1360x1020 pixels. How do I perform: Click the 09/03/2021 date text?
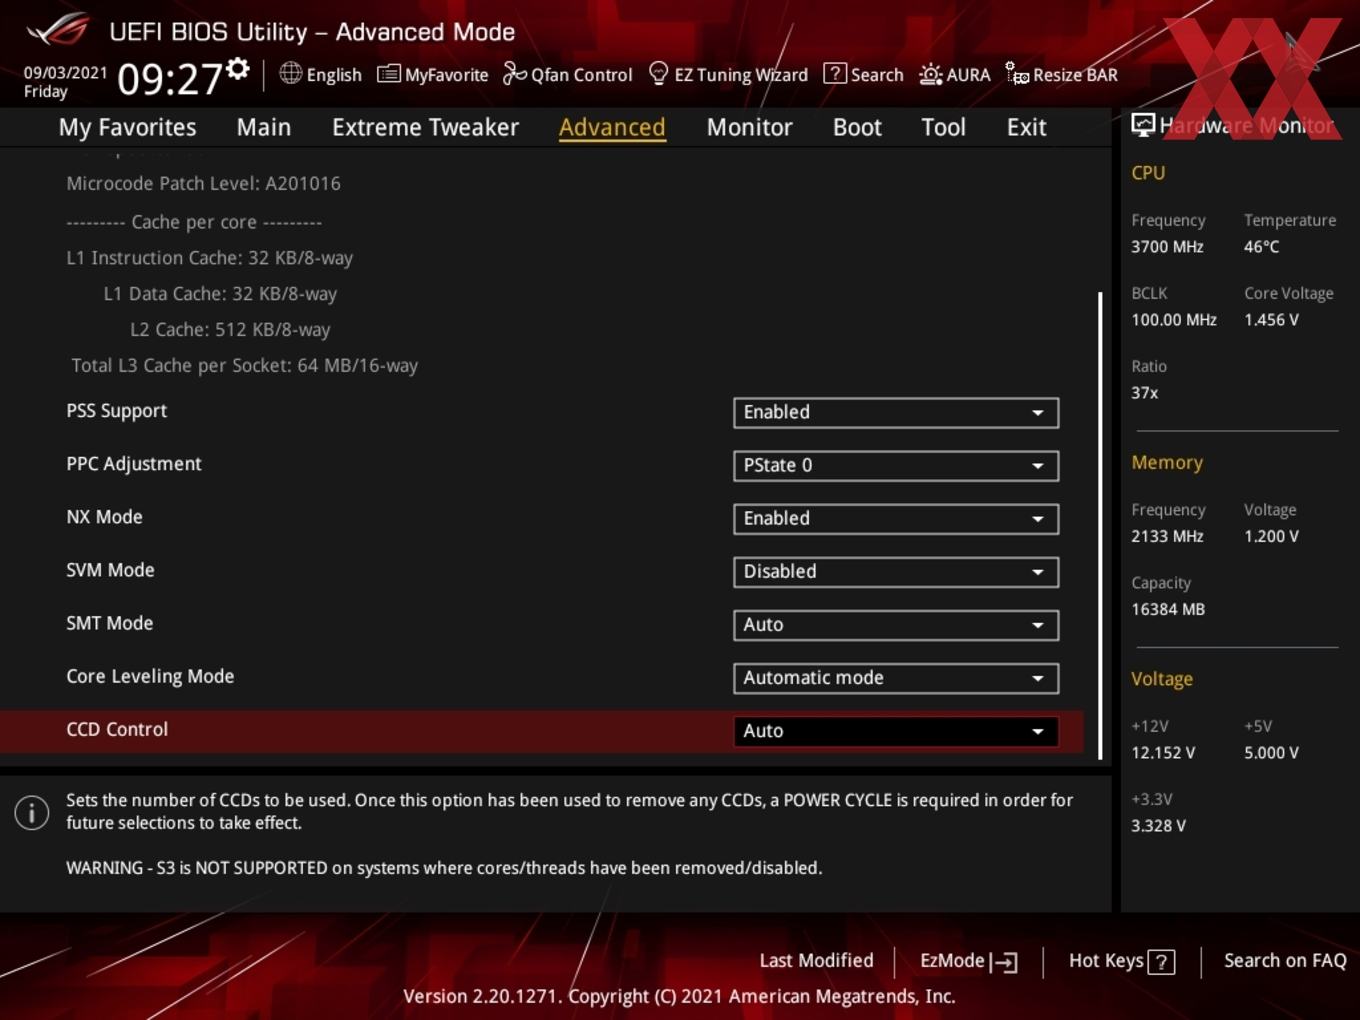[x=65, y=72]
